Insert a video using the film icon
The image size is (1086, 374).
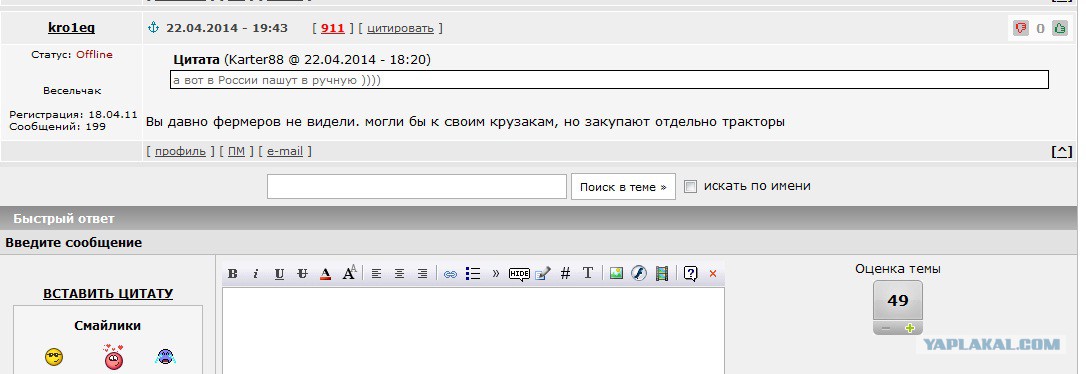[662, 274]
